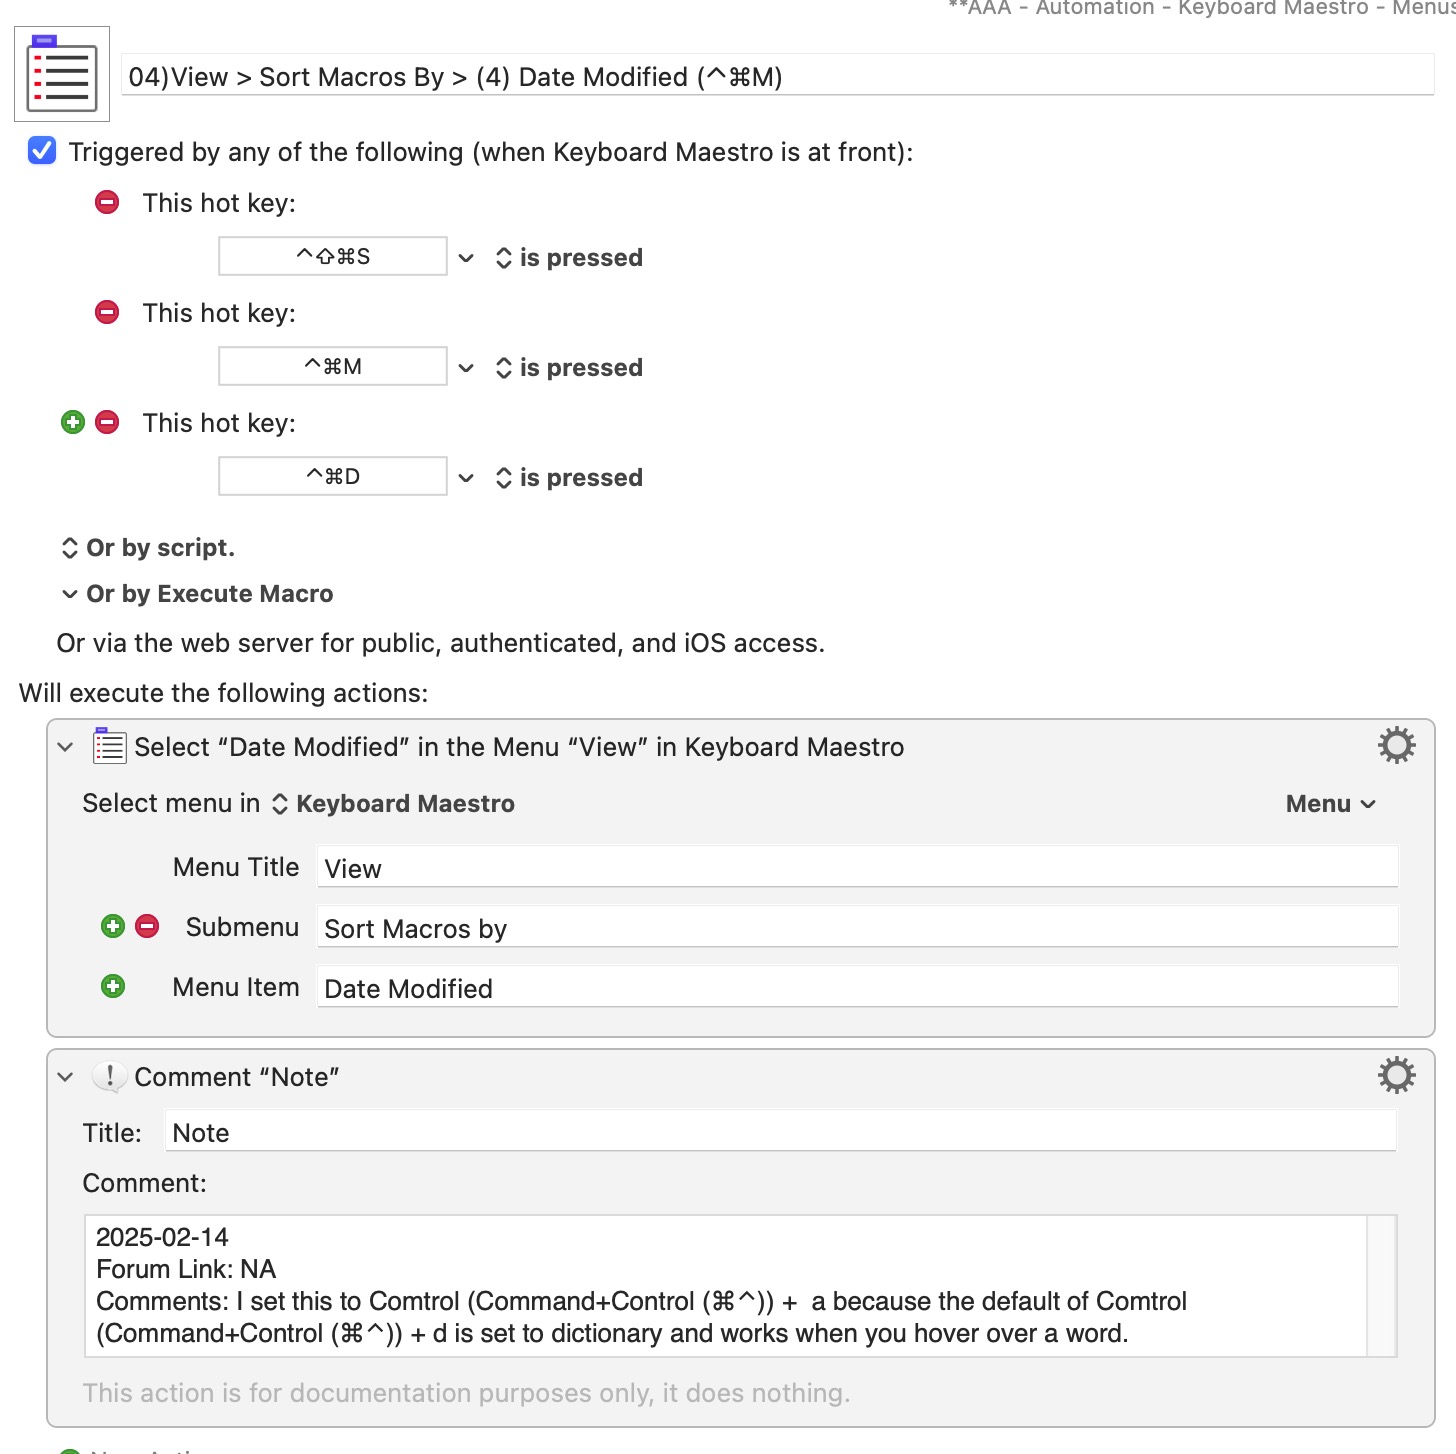
Task: Click the comment Title field 'Note'
Action: [x=780, y=1131]
